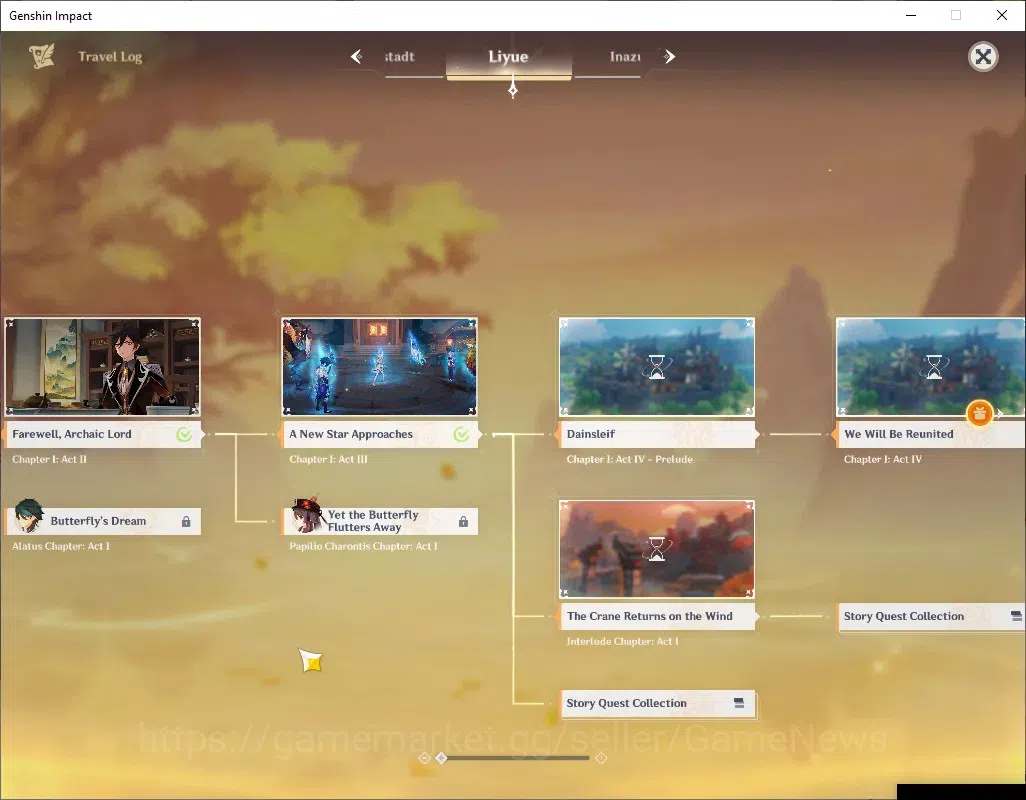Click the Chapter I: Act III subtitle text
Screen dimensions: 1026x800
click(x=328, y=459)
